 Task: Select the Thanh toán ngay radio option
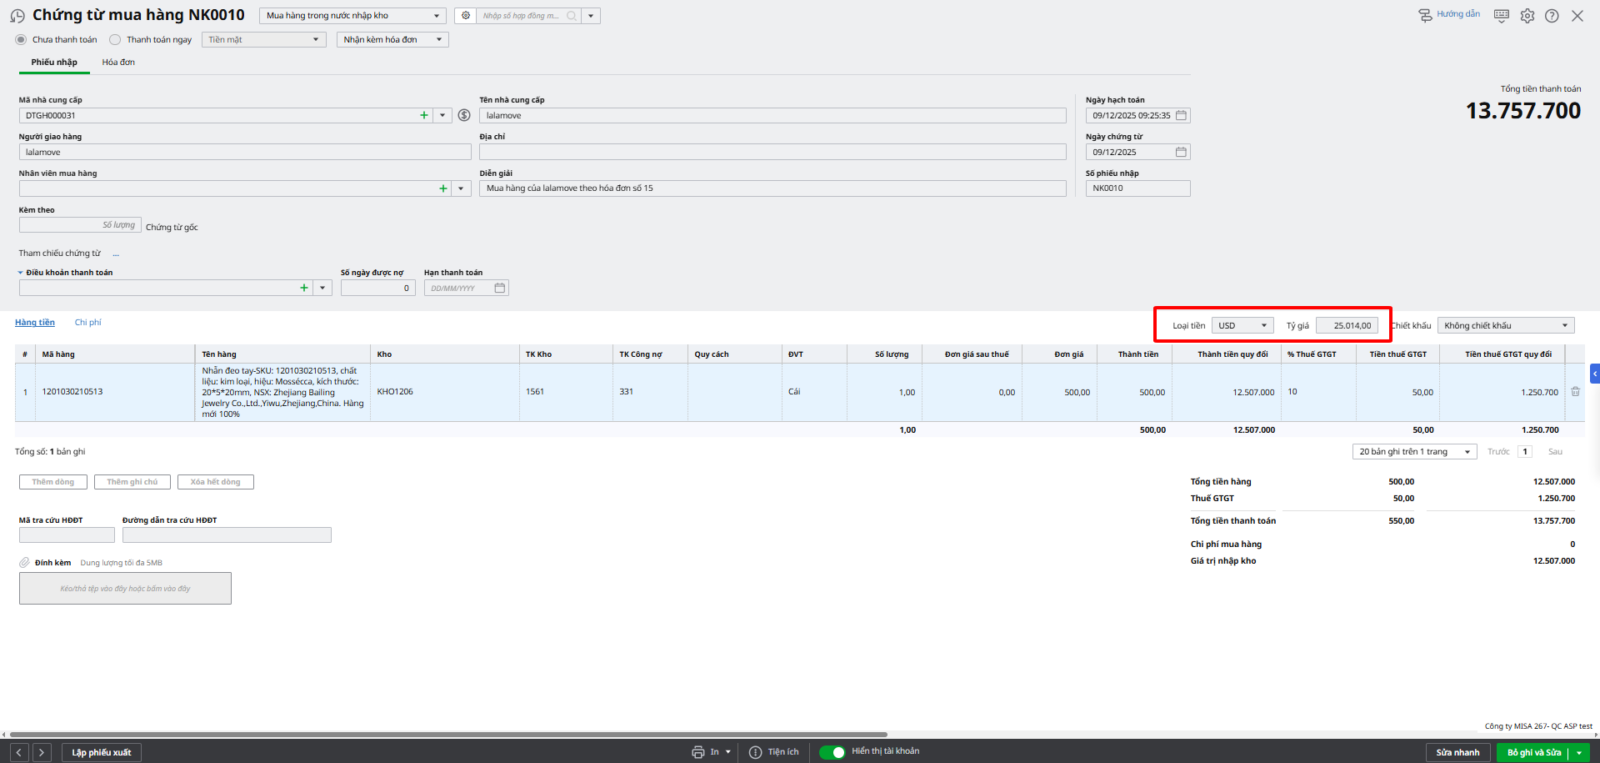(115, 40)
